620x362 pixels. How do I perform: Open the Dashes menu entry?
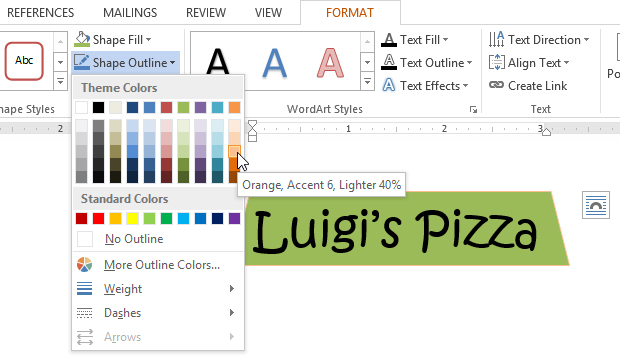tap(158, 313)
